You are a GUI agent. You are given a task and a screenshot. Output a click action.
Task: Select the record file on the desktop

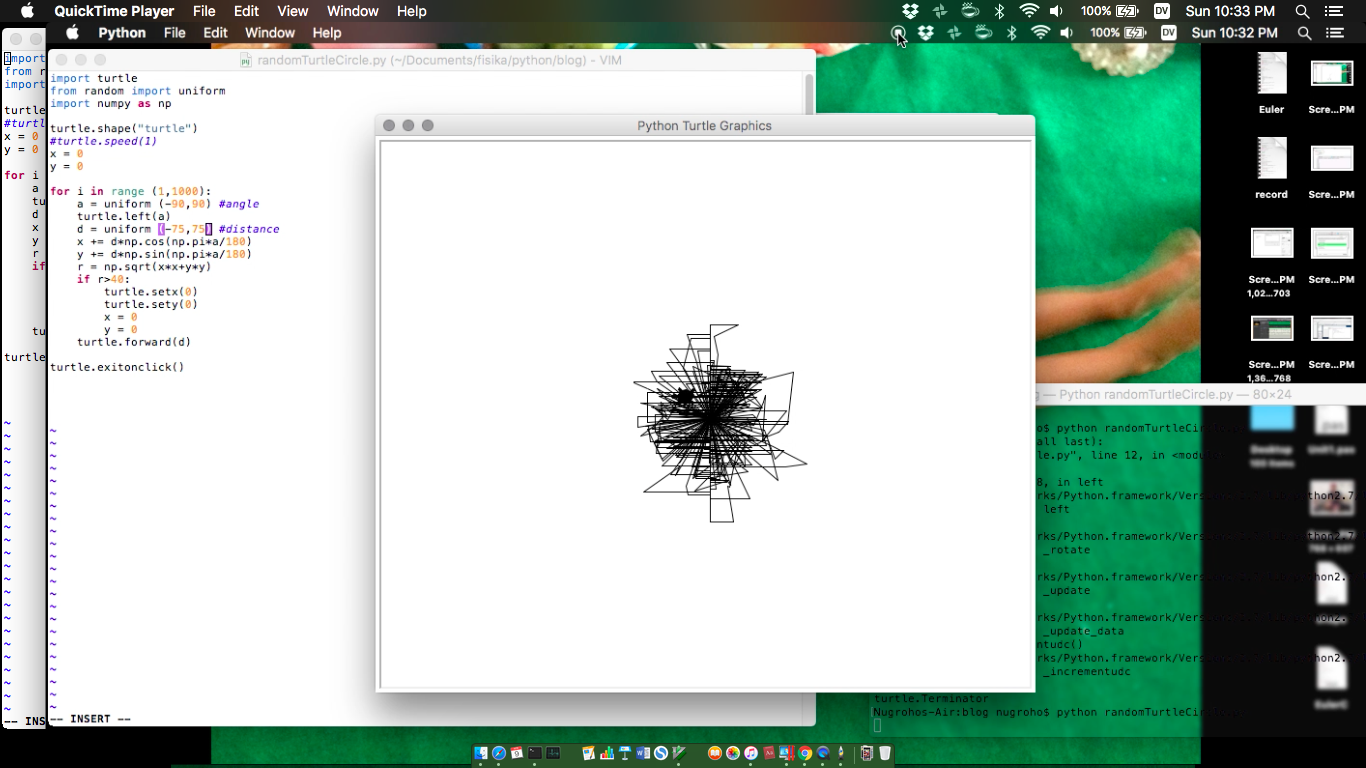click(x=1272, y=169)
